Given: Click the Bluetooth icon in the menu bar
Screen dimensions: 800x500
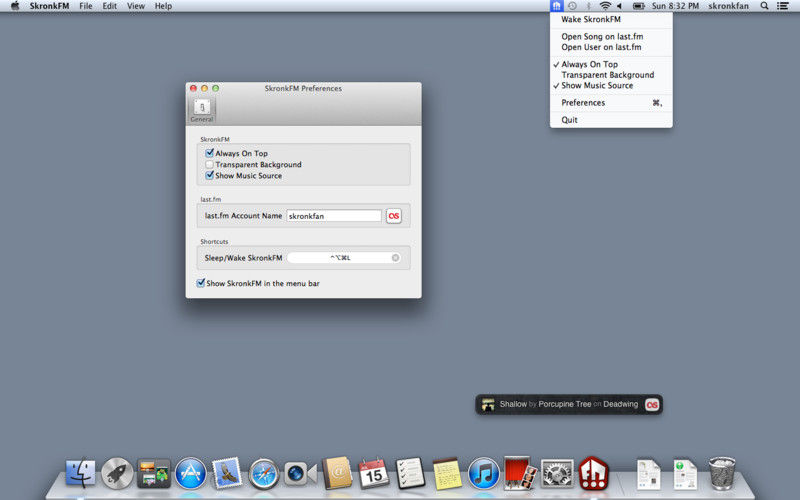Looking at the screenshot, I should coord(588,6).
